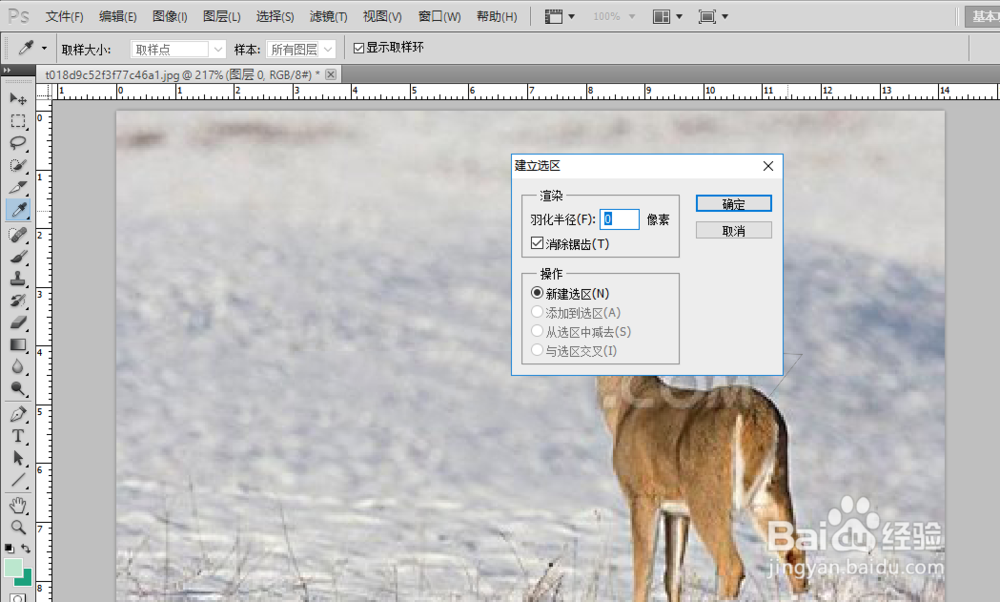The image size is (1000, 602).
Task: Select the Spot Healing Brush tool
Action: click(18, 235)
